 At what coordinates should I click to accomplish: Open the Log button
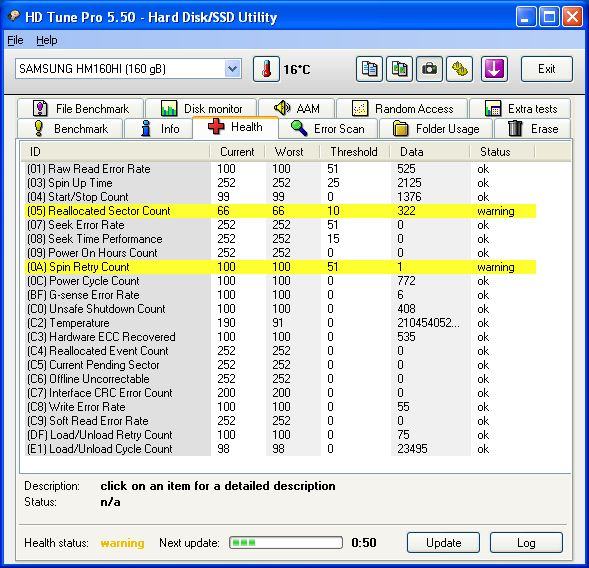point(526,542)
